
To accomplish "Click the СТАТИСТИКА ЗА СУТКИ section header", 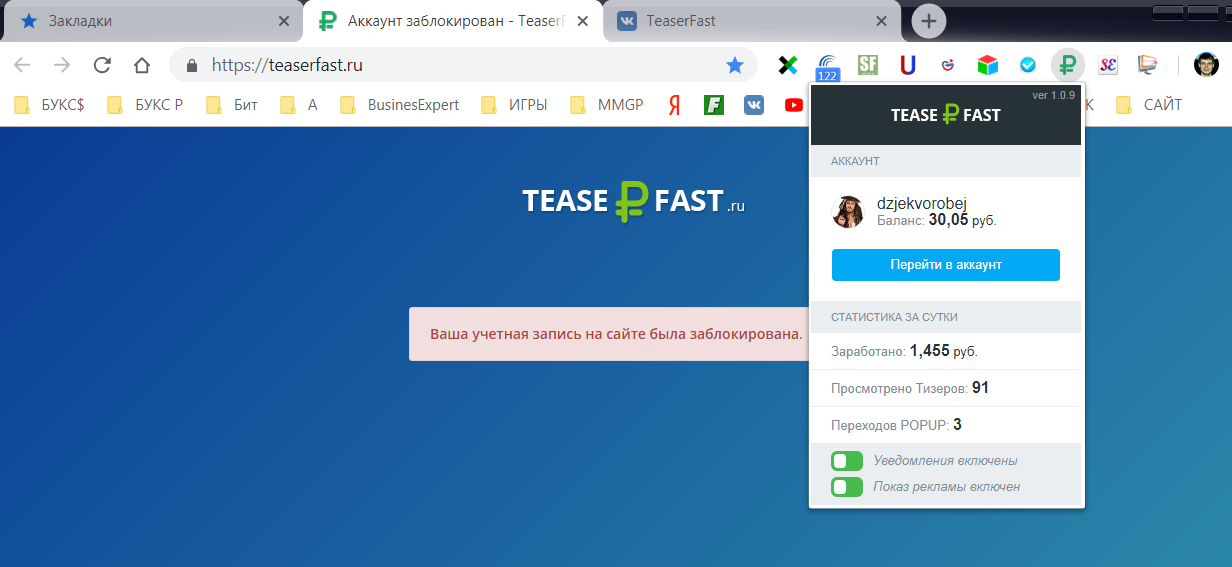I will (946, 317).
